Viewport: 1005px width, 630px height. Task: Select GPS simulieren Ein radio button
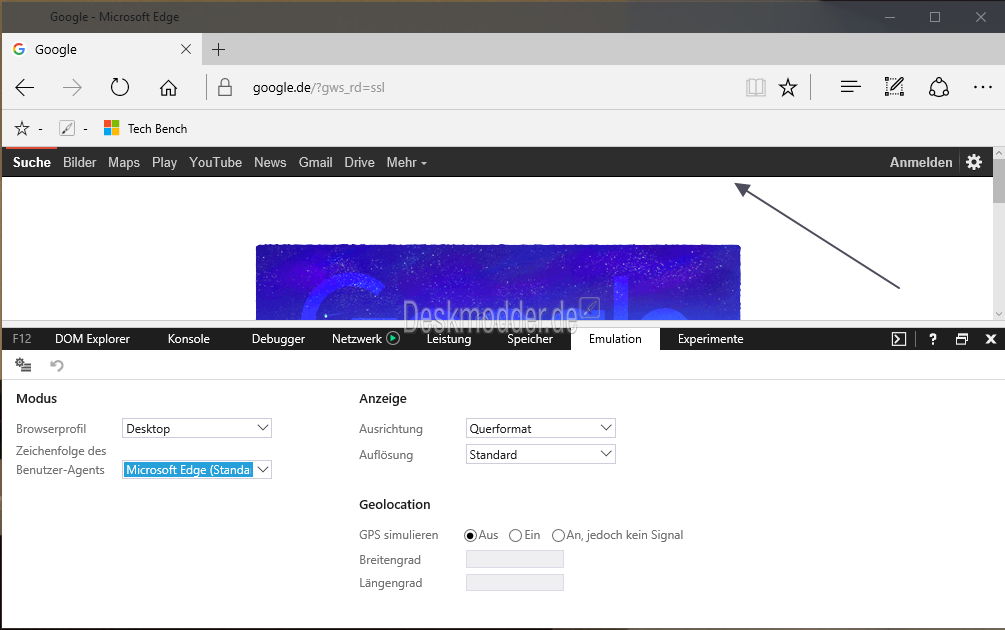(515, 535)
